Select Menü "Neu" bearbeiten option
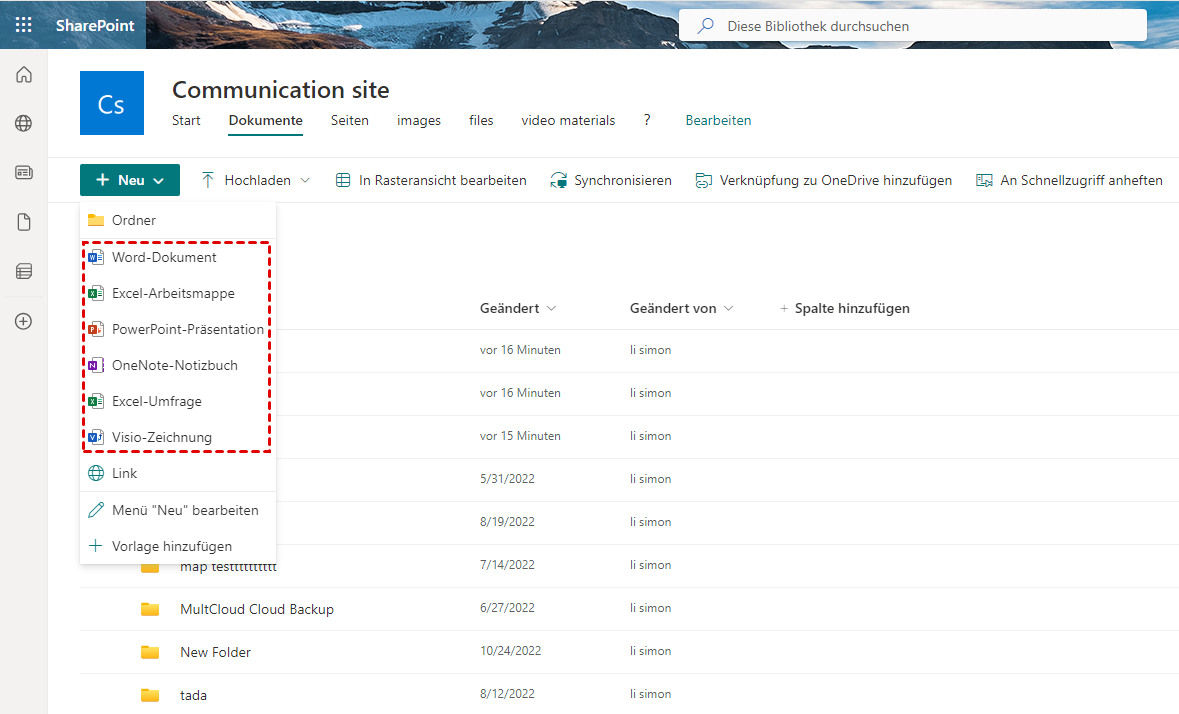The height and width of the screenshot is (714, 1179). (x=178, y=510)
